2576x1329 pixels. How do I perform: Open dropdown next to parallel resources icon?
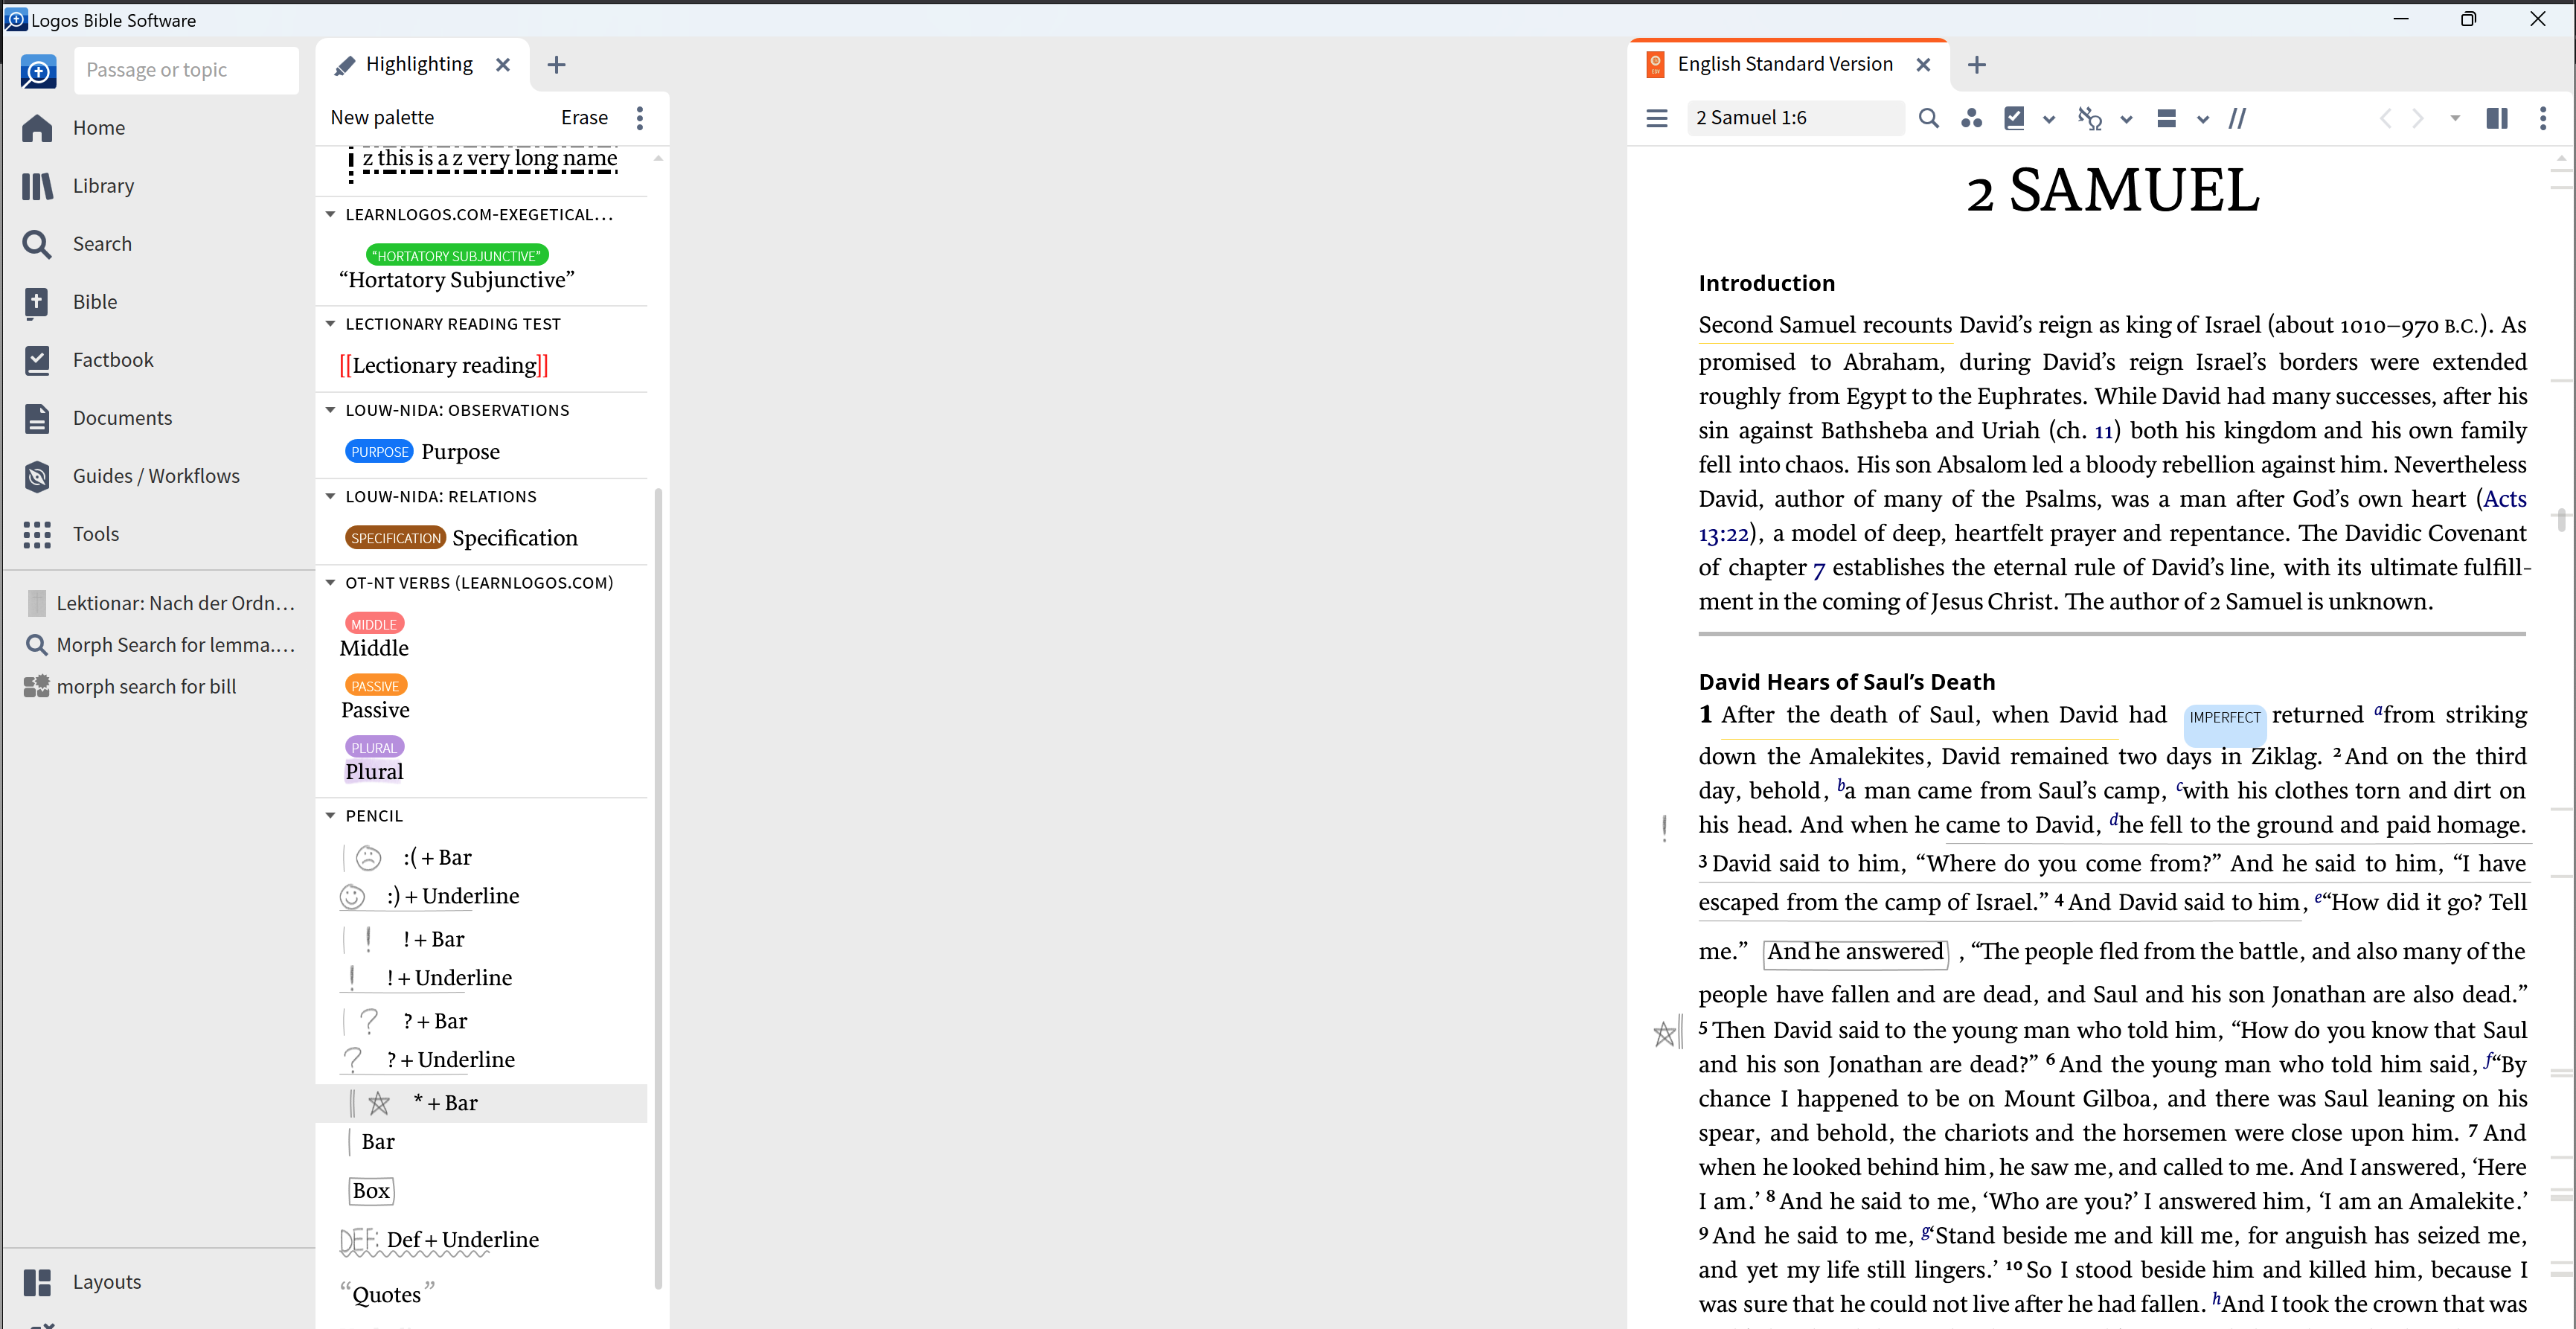pyautogui.click(x=2202, y=119)
